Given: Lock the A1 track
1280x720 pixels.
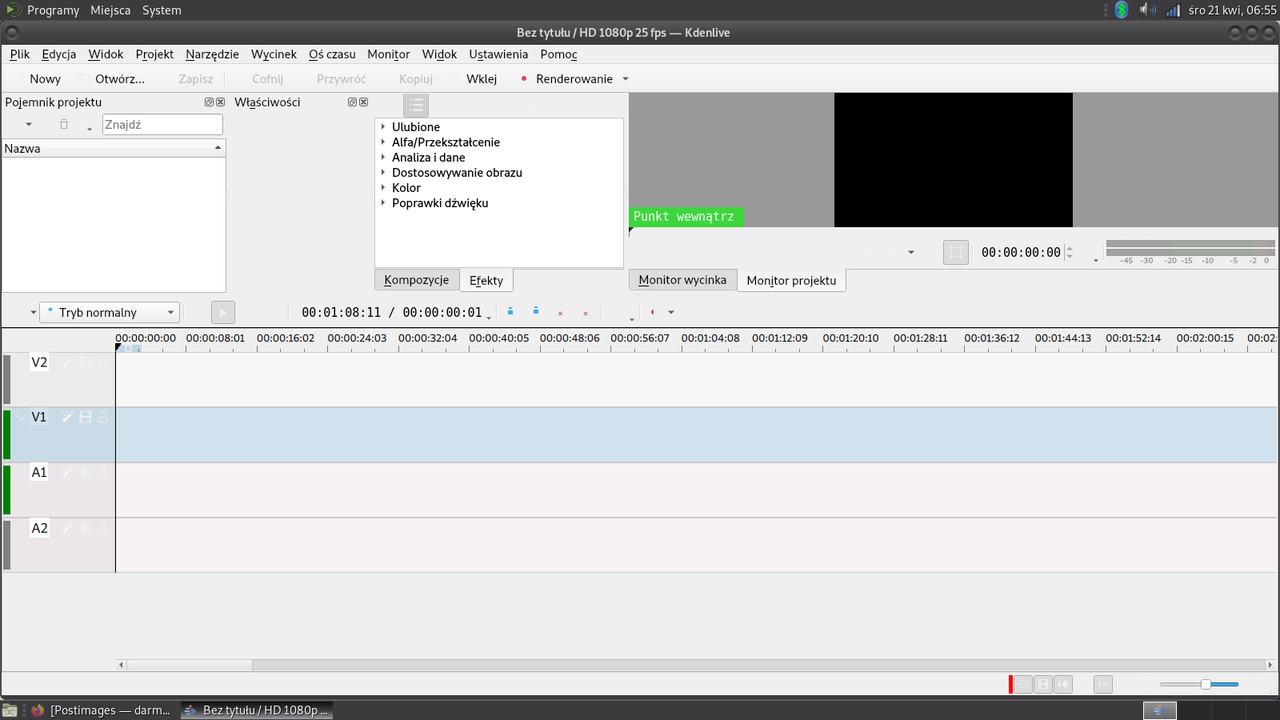Looking at the screenshot, I should click(x=103, y=472).
